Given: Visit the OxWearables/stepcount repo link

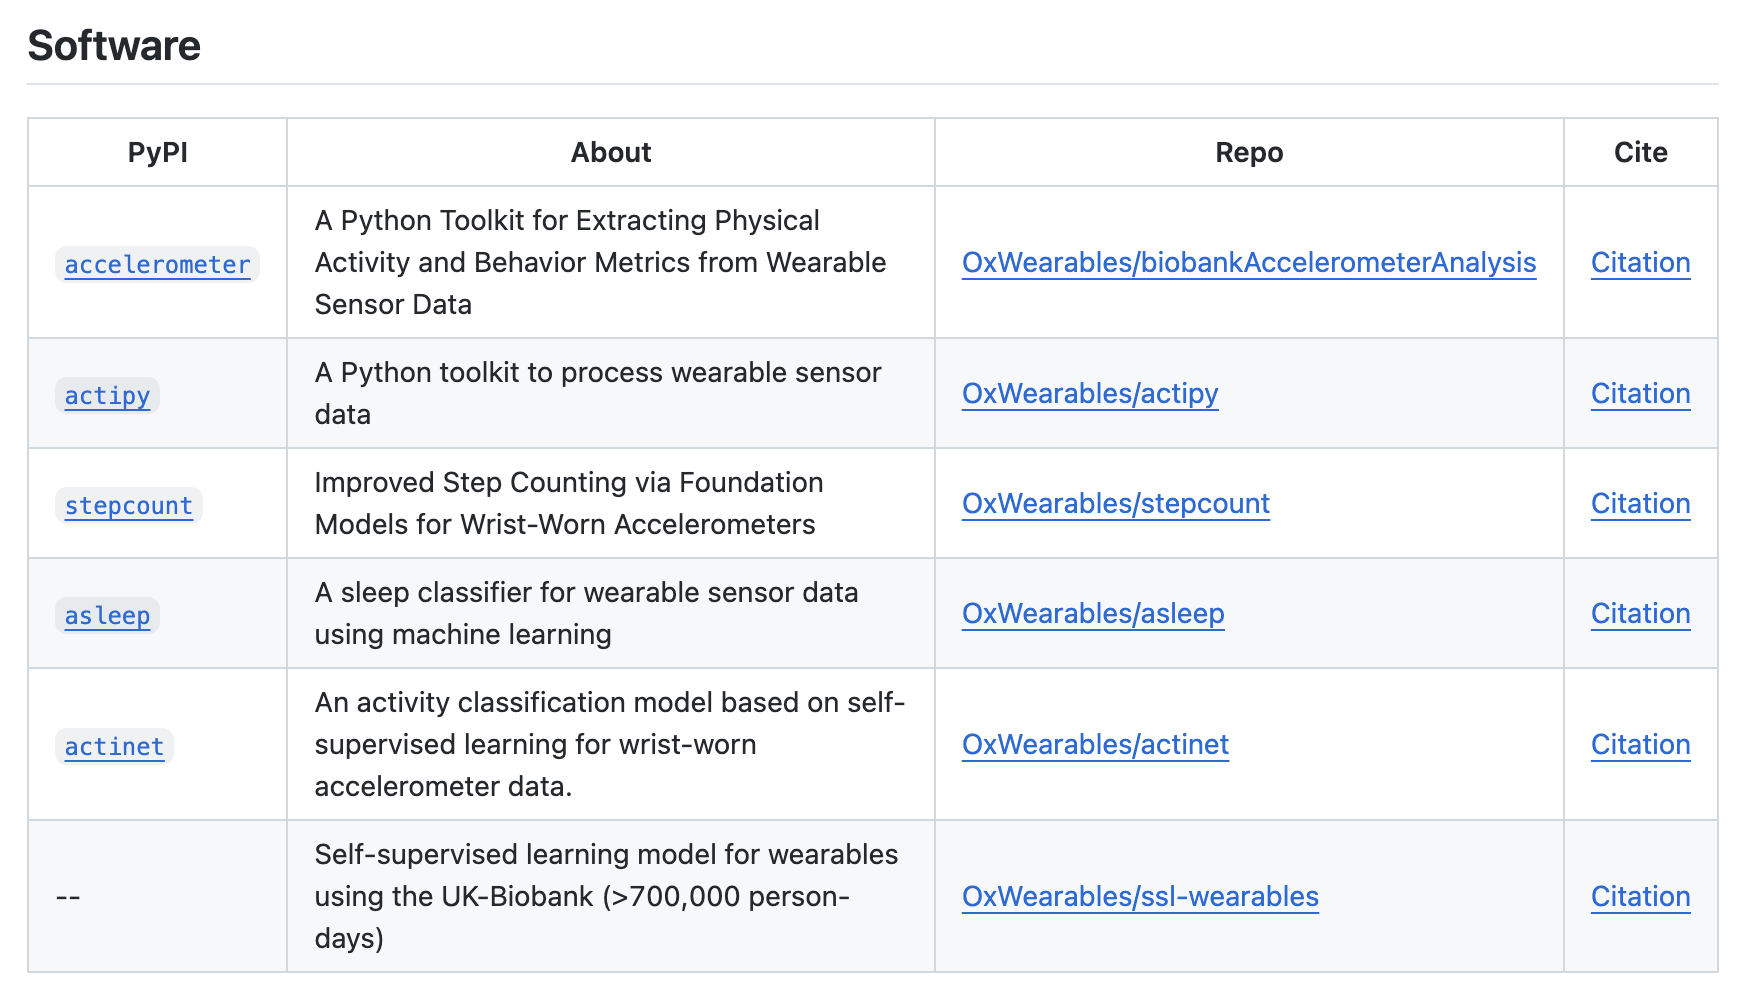Looking at the screenshot, I should (x=1116, y=504).
